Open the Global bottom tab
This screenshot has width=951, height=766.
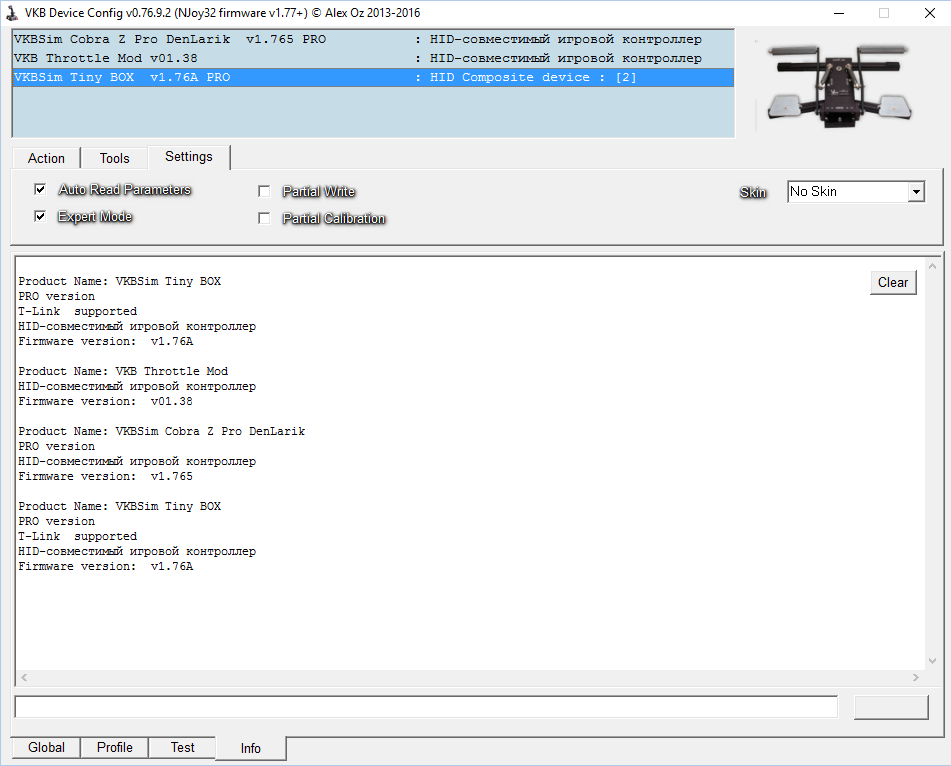(x=46, y=747)
